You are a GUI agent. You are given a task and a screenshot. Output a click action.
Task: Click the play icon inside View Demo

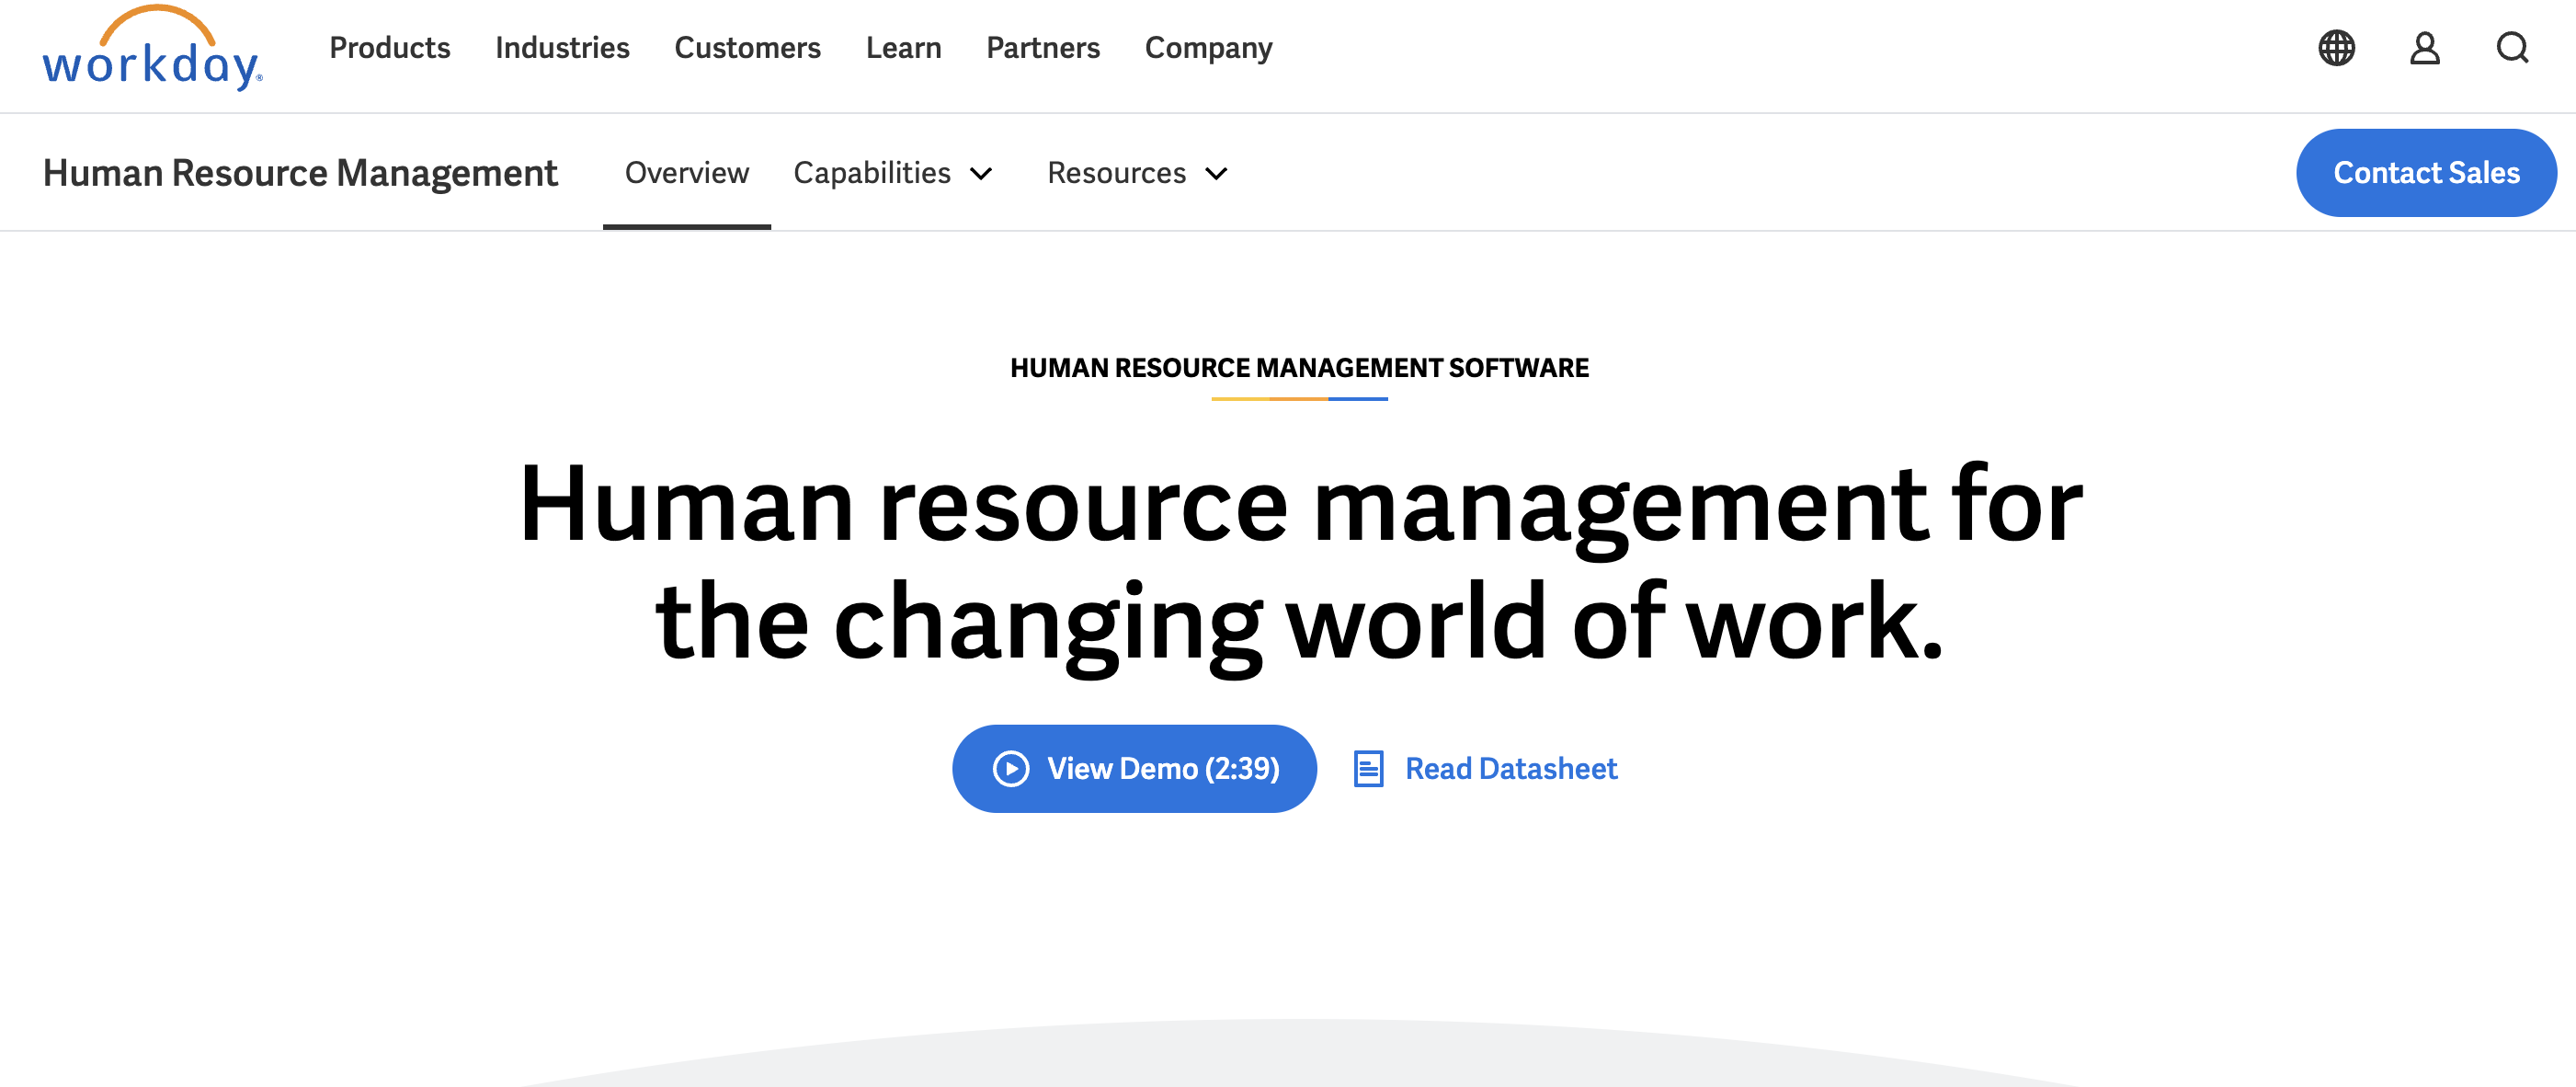click(1011, 768)
